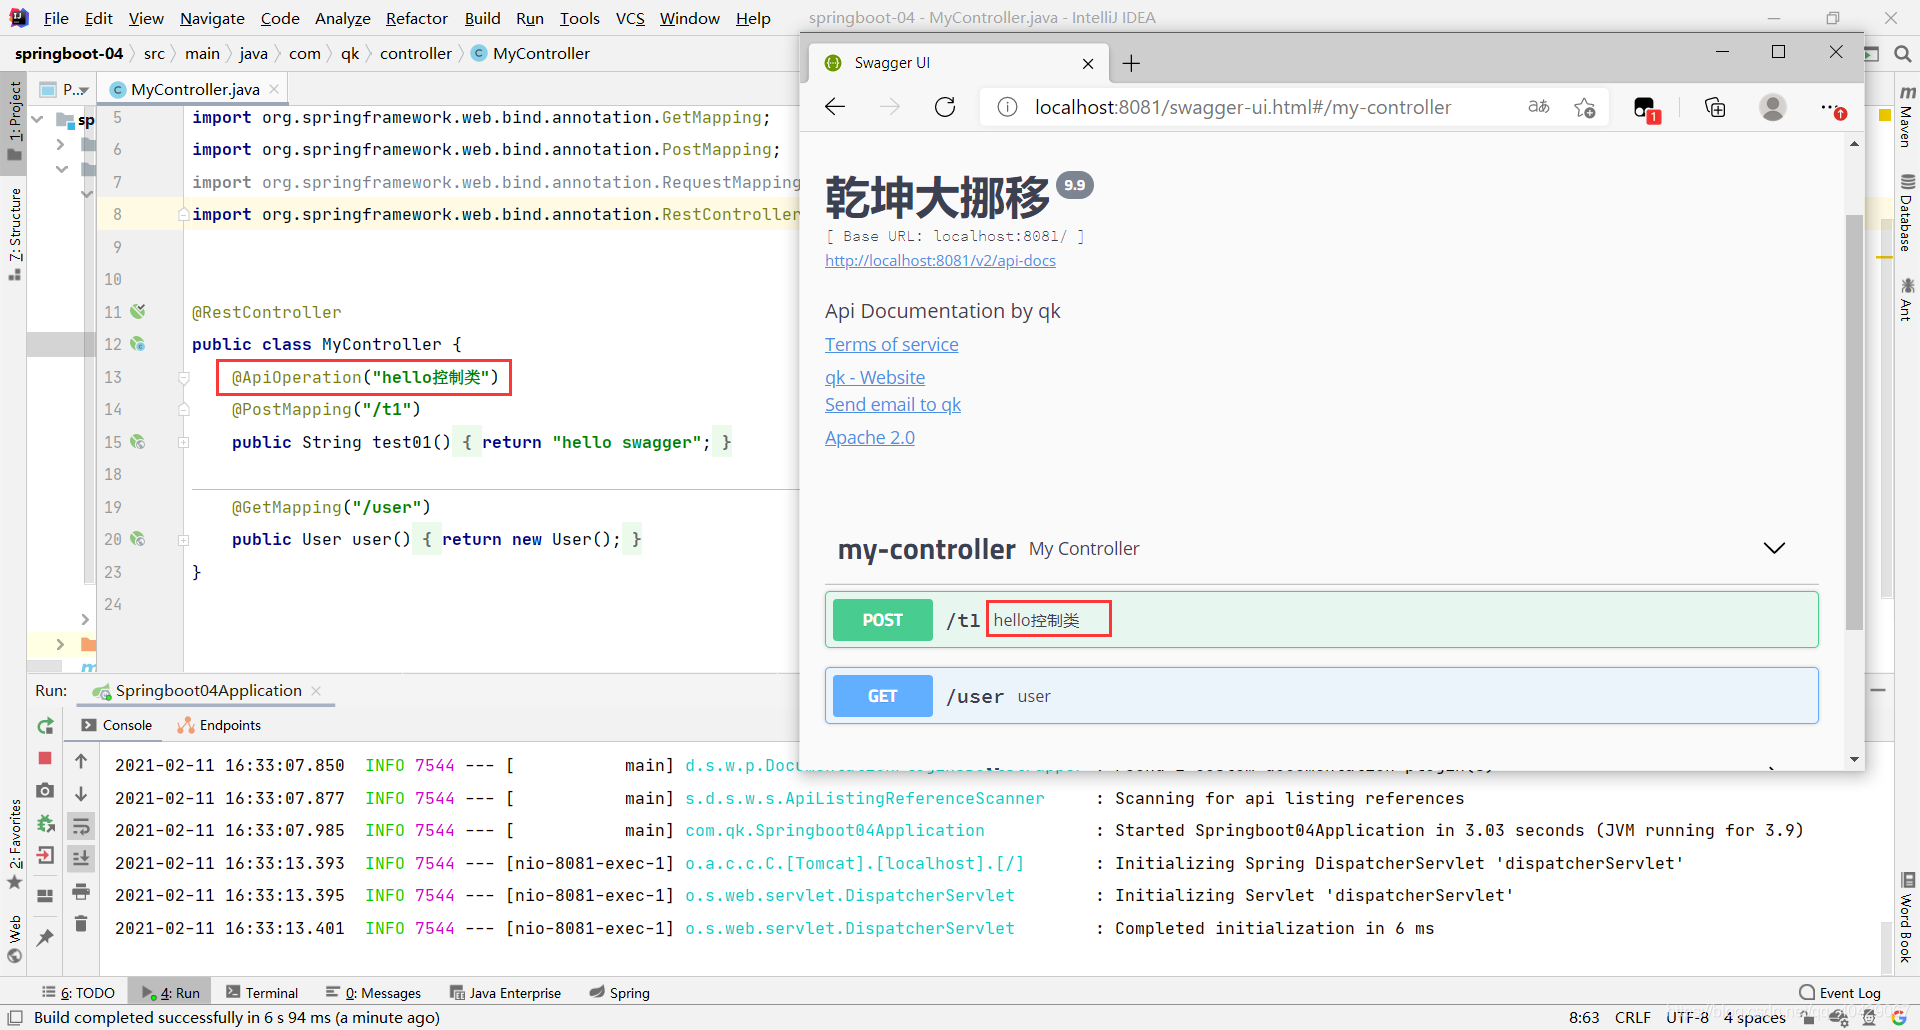Open the Project view dropdown
The height and width of the screenshot is (1030, 1920).
pos(74,90)
